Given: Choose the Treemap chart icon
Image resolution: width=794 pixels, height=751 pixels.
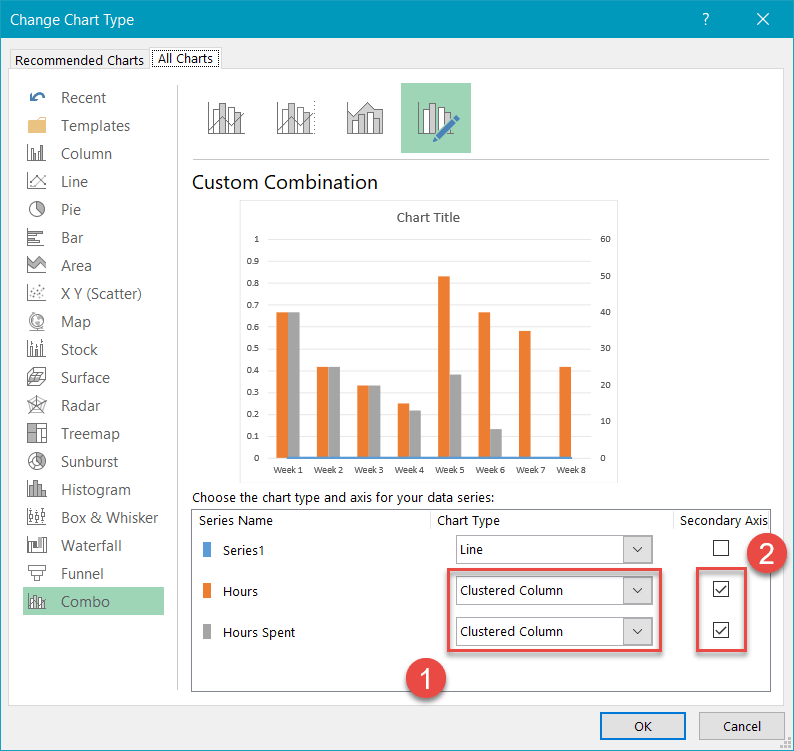Looking at the screenshot, I should pos(36,433).
